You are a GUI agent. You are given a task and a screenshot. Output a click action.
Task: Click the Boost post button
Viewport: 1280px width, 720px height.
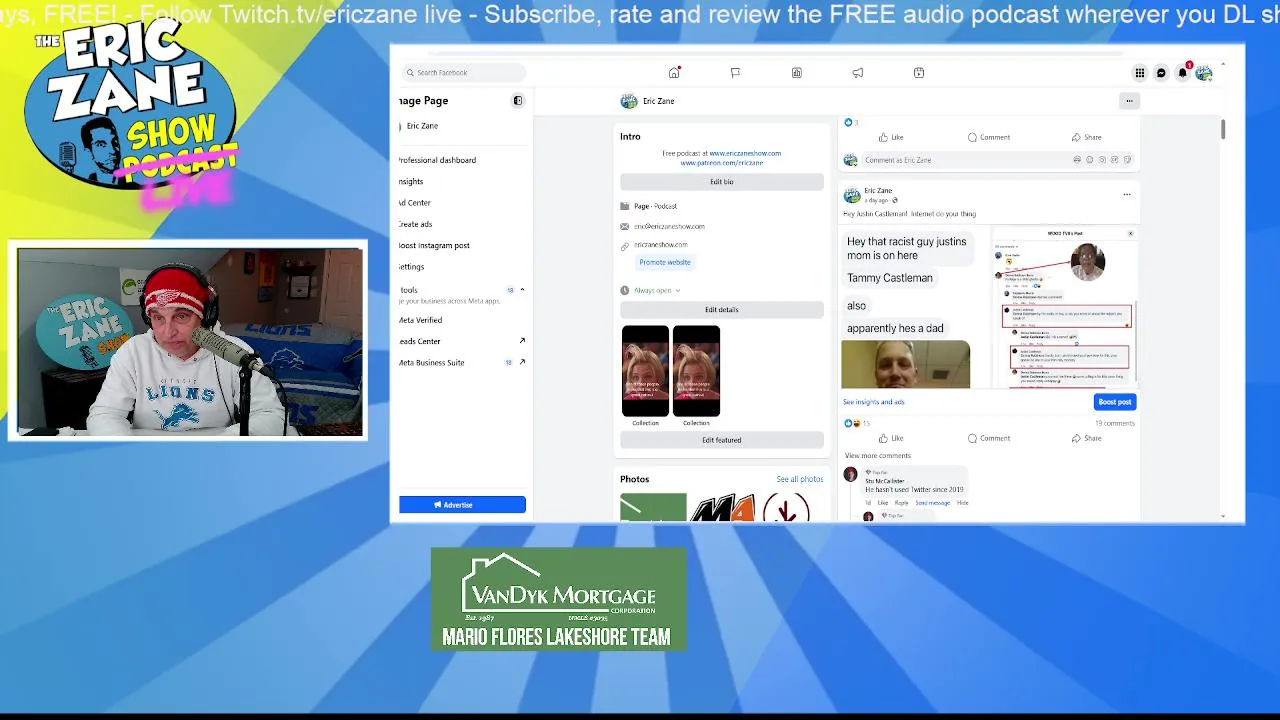[1115, 402]
